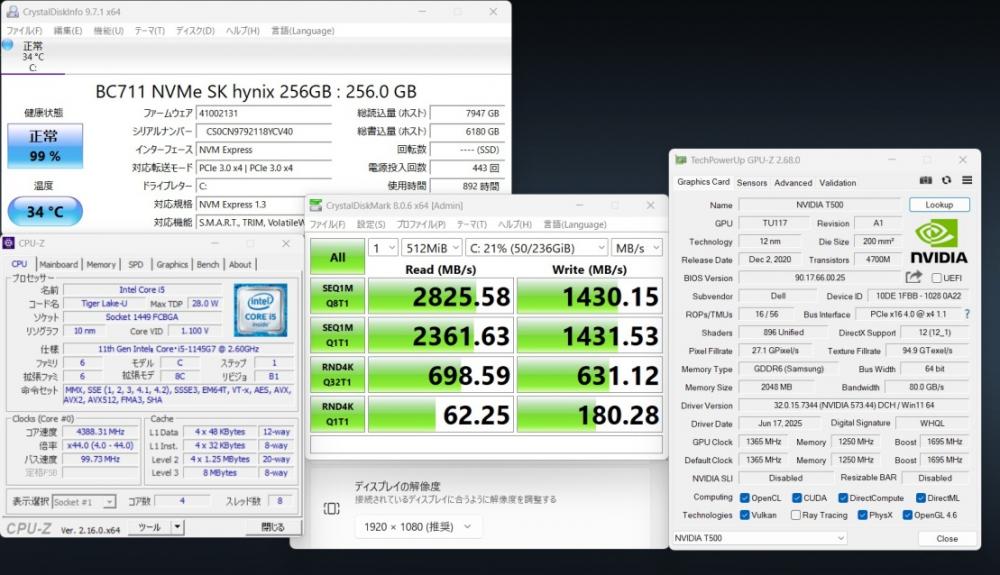Image resolution: width=1000 pixels, height=575 pixels.
Task: Toggle the CUDA checkbox
Action: [797, 498]
